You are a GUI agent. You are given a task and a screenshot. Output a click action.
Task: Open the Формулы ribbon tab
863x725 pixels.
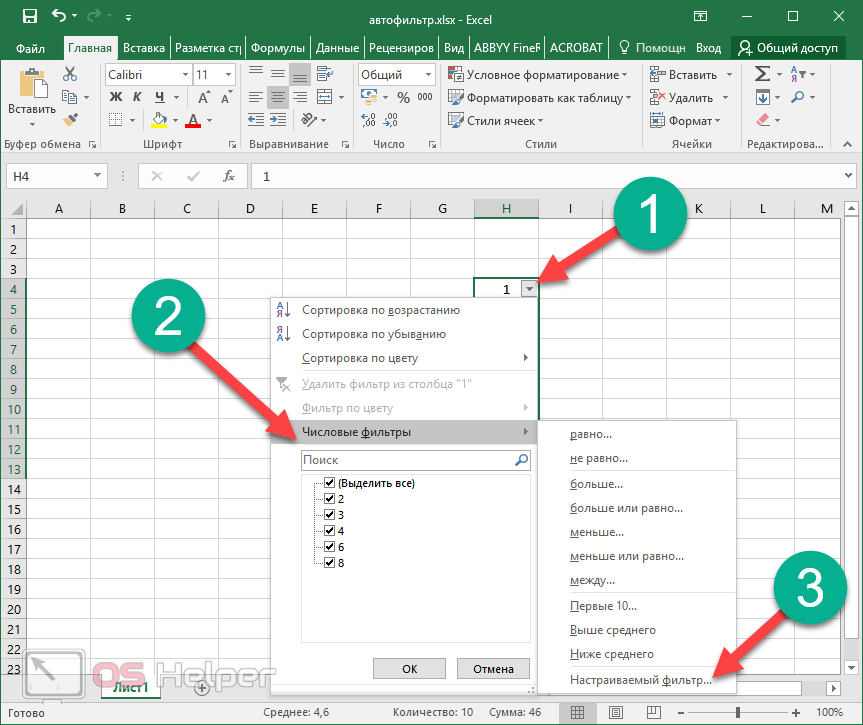(278, 47)
